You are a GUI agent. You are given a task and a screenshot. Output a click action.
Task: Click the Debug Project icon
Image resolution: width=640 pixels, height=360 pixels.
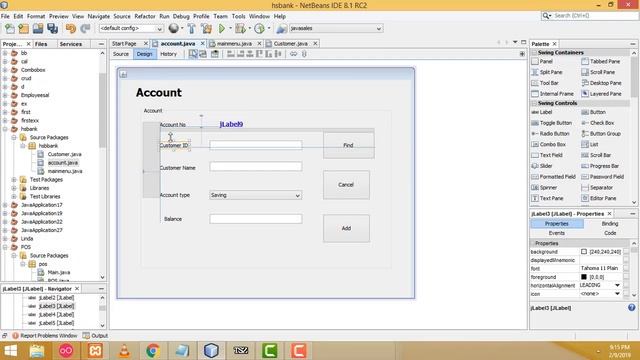coord(240,28)
